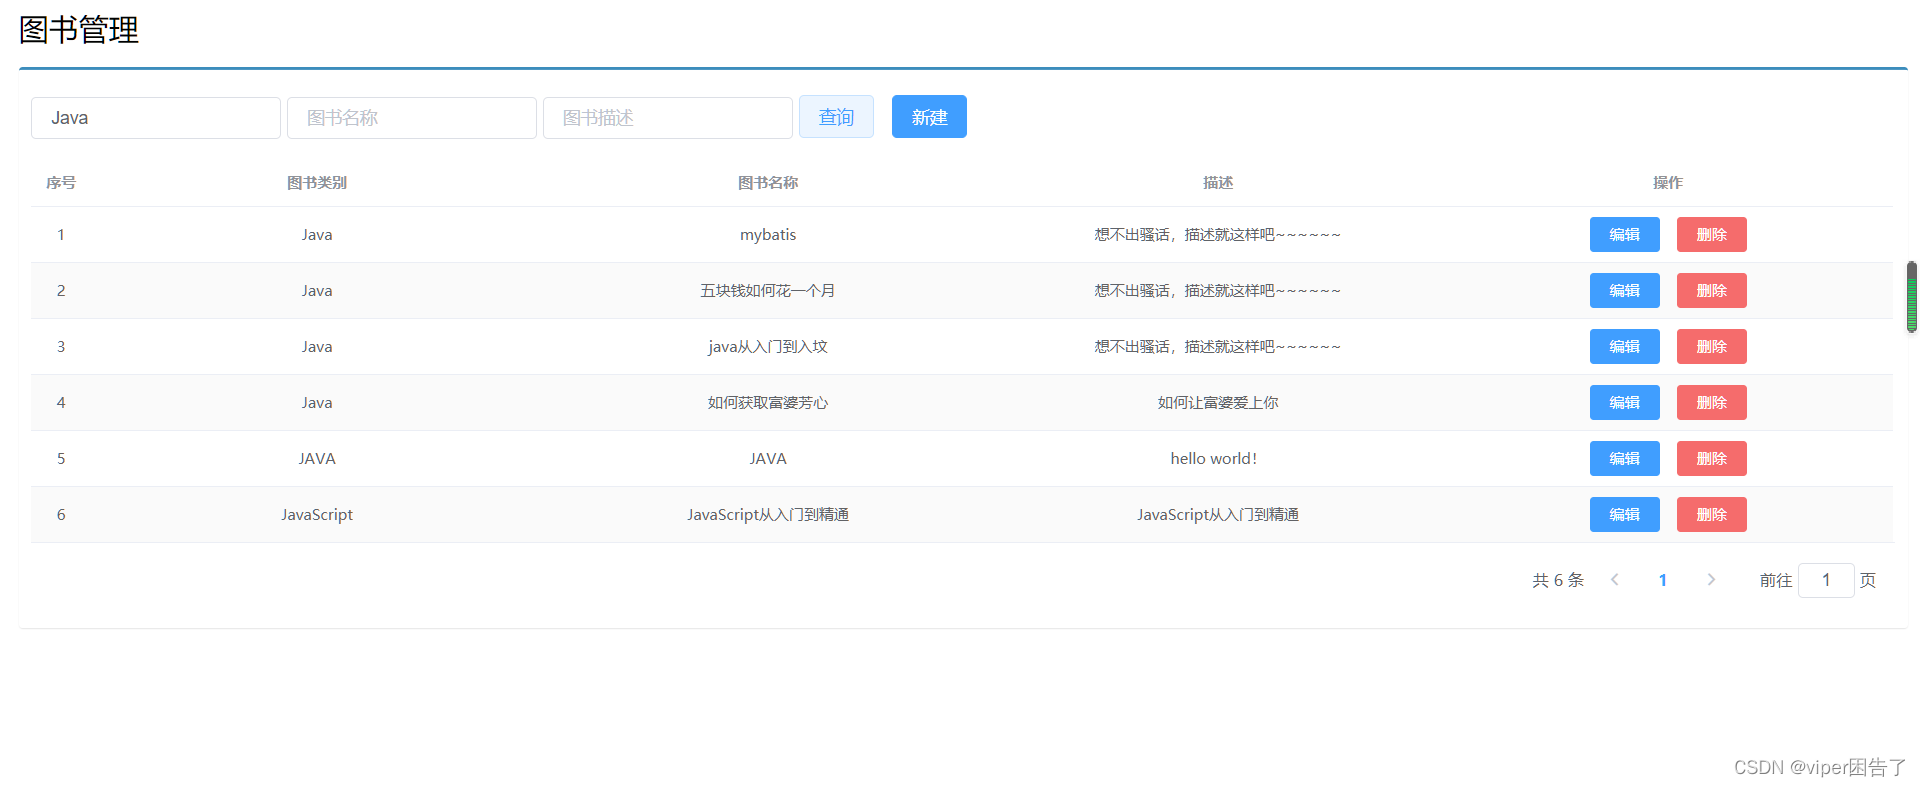Edit the mybatis book row
The height and width of the screenshot is (787, 1920).
[1625, 235]
